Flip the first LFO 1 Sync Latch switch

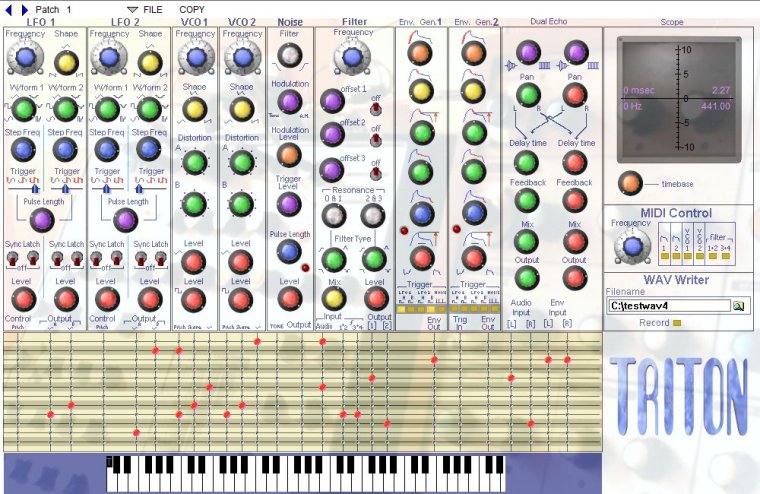(12, 258)
